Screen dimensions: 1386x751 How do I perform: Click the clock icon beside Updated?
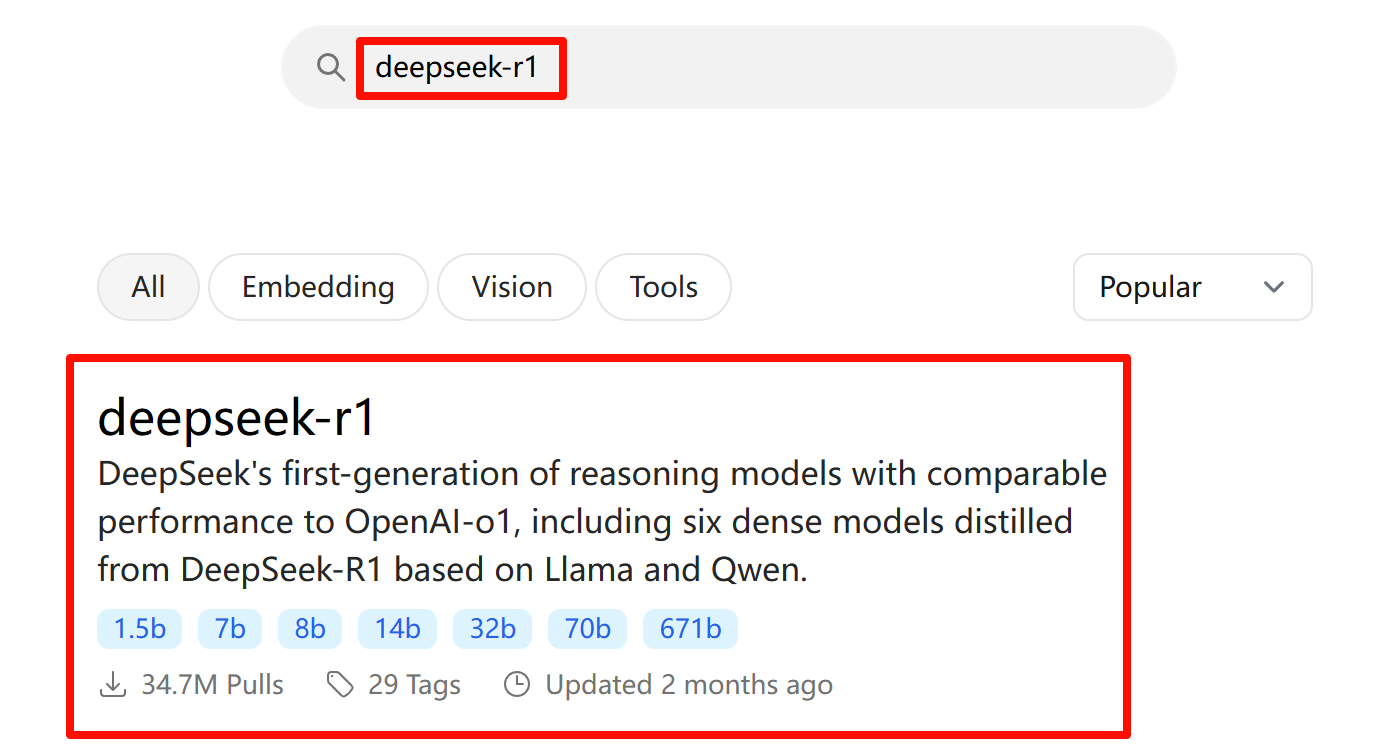(516, 685)
